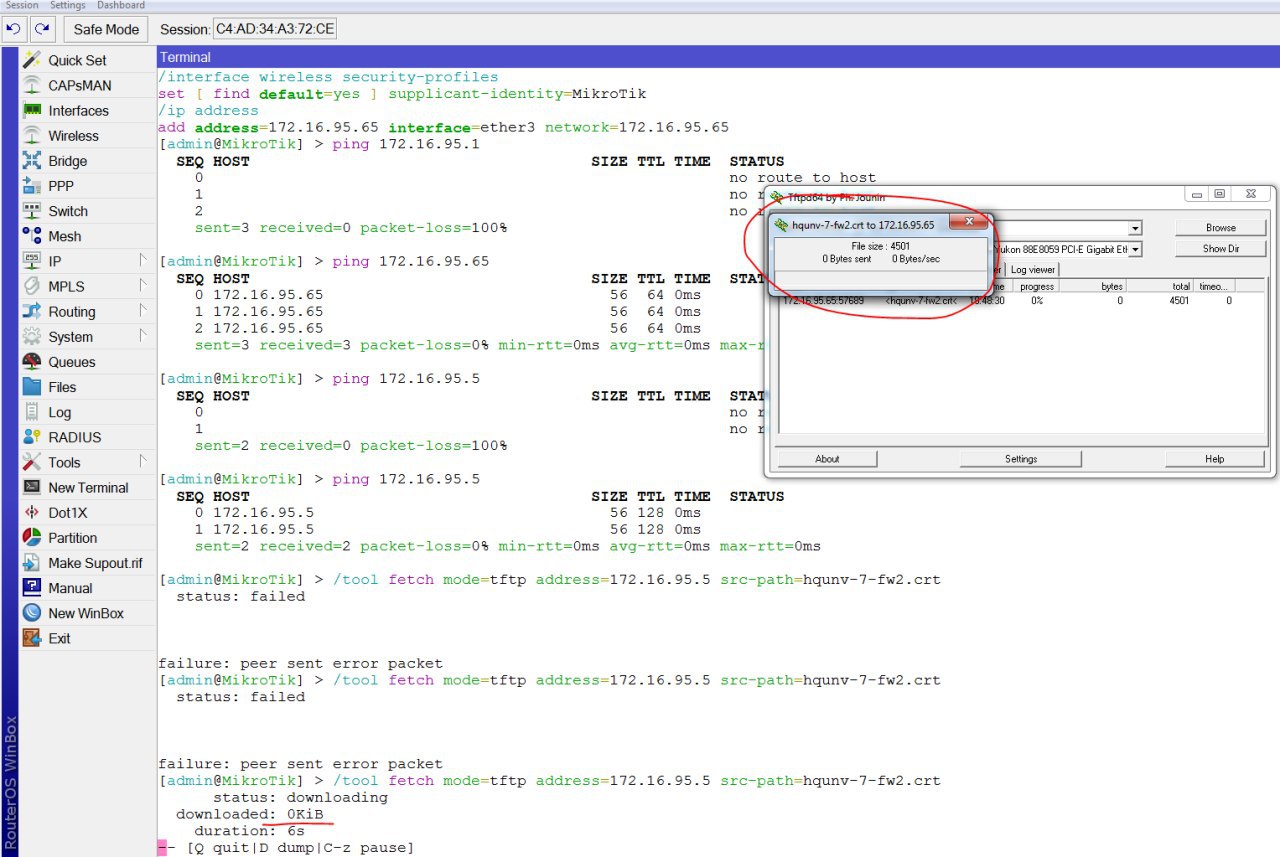Open a New Terminal from the sidebar
The height and width of the screenshot is (857, 1280).
tap(88, 487)
